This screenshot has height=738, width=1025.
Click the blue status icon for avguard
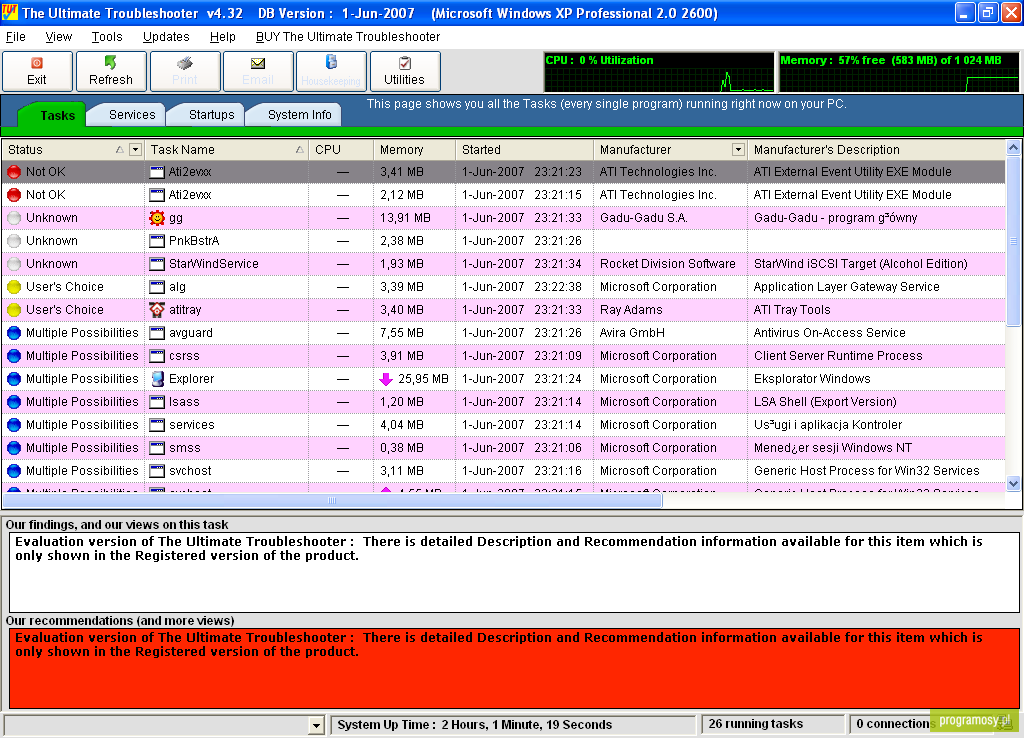coord(14,333)
